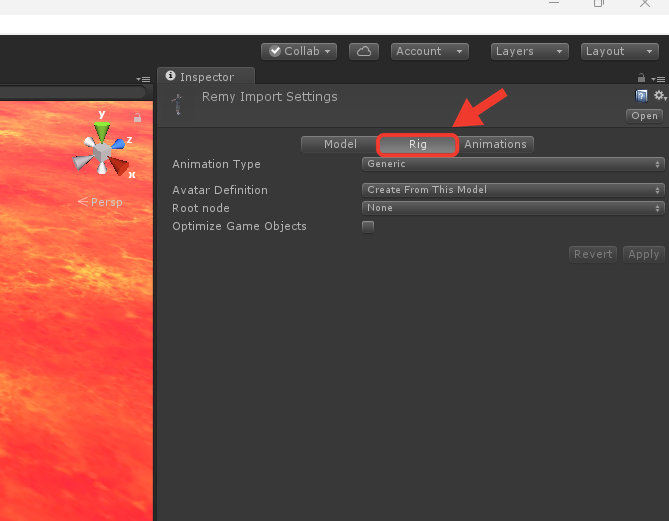The height and width of the screenshot is (521, 669).
Task: Open the help reference book icon
Action: [641, 96]
